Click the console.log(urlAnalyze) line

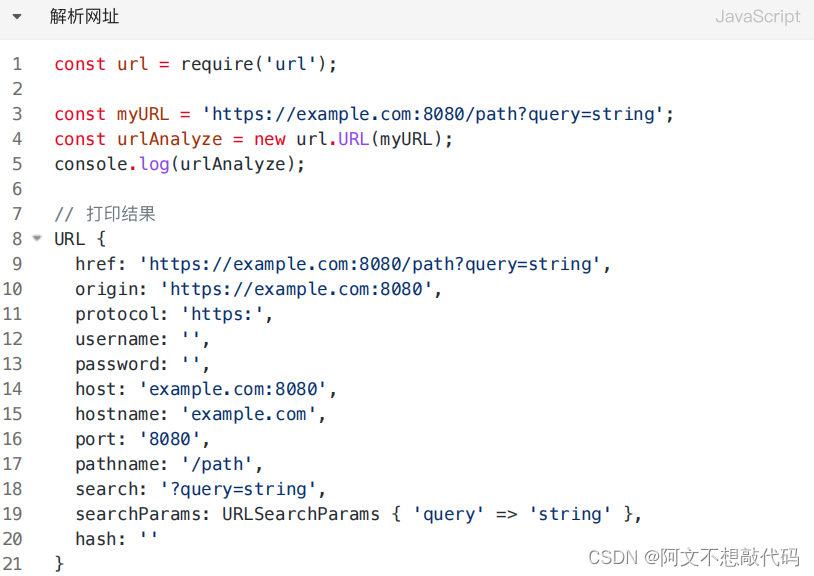[x=180, y=163]
